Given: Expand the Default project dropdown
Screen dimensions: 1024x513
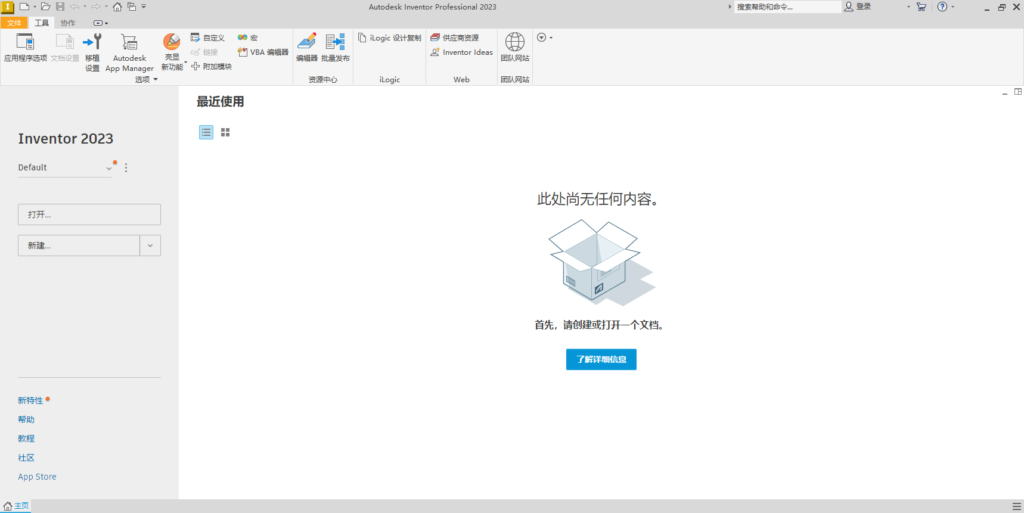Looking at the screenshot, I should pos(108,168).
